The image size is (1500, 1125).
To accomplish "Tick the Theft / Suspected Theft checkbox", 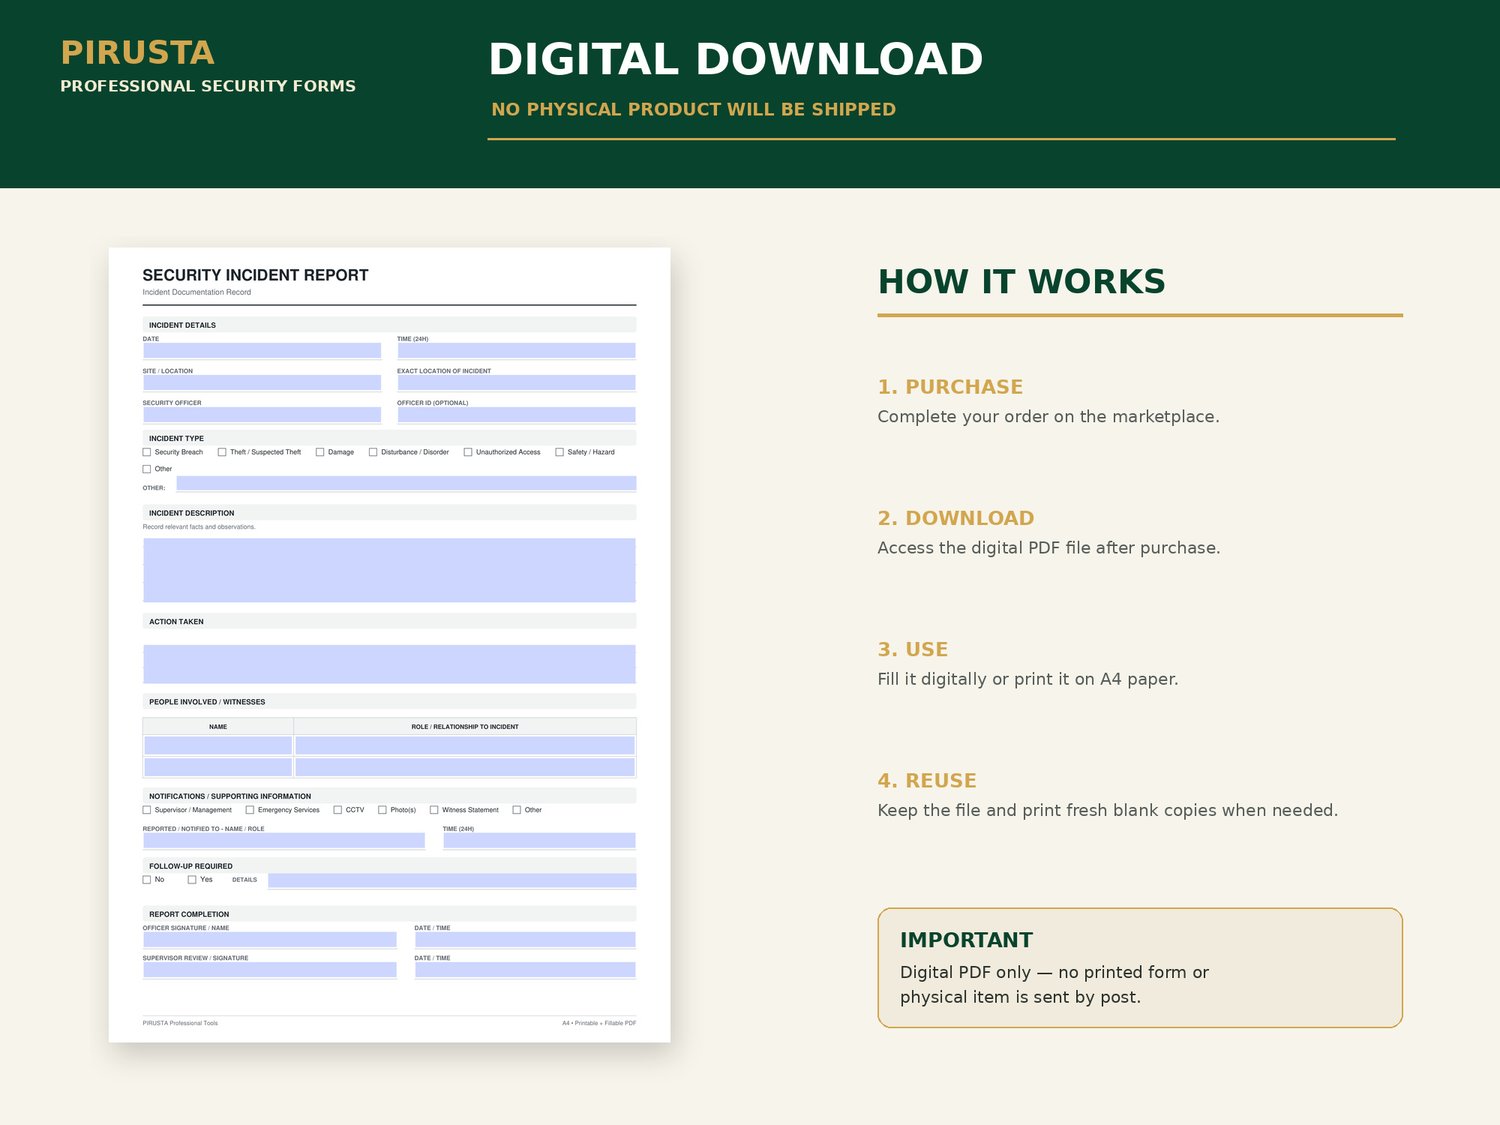I will [222, 452].
